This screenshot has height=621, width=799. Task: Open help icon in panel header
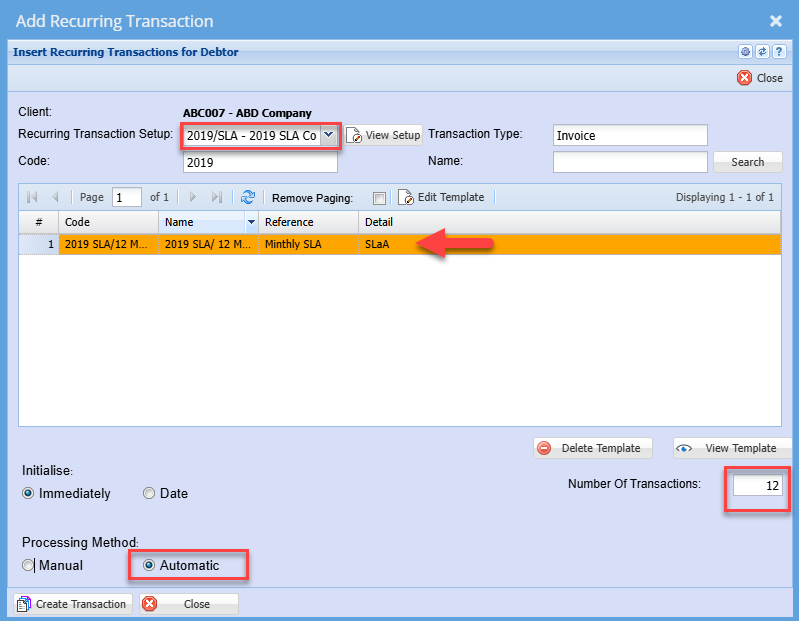click(x=778, y=52)
